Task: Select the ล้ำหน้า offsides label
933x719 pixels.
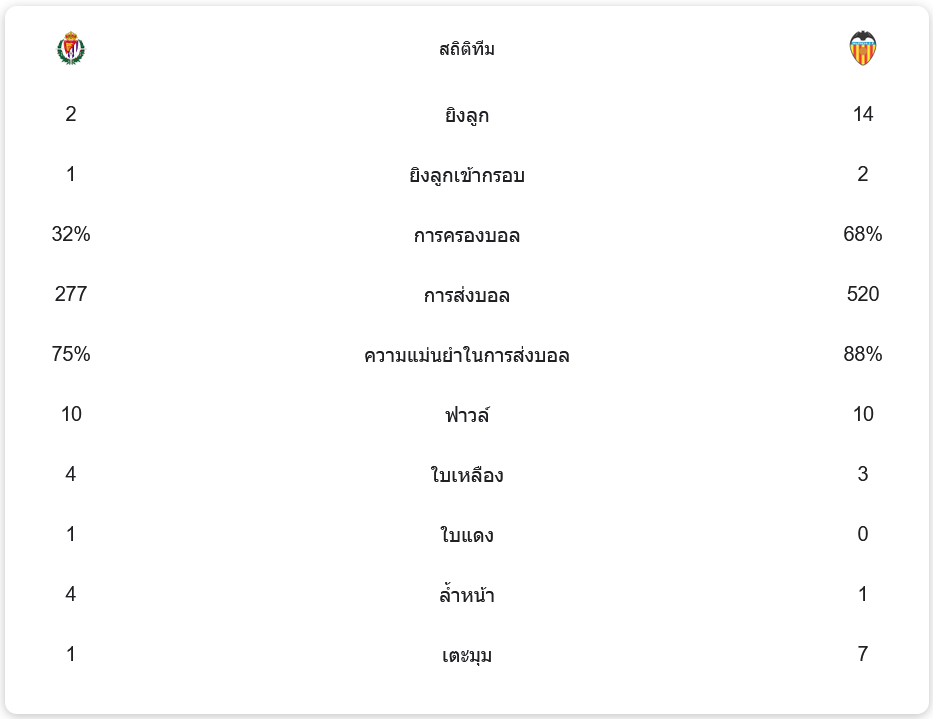Action: click(x=467, y=595)
